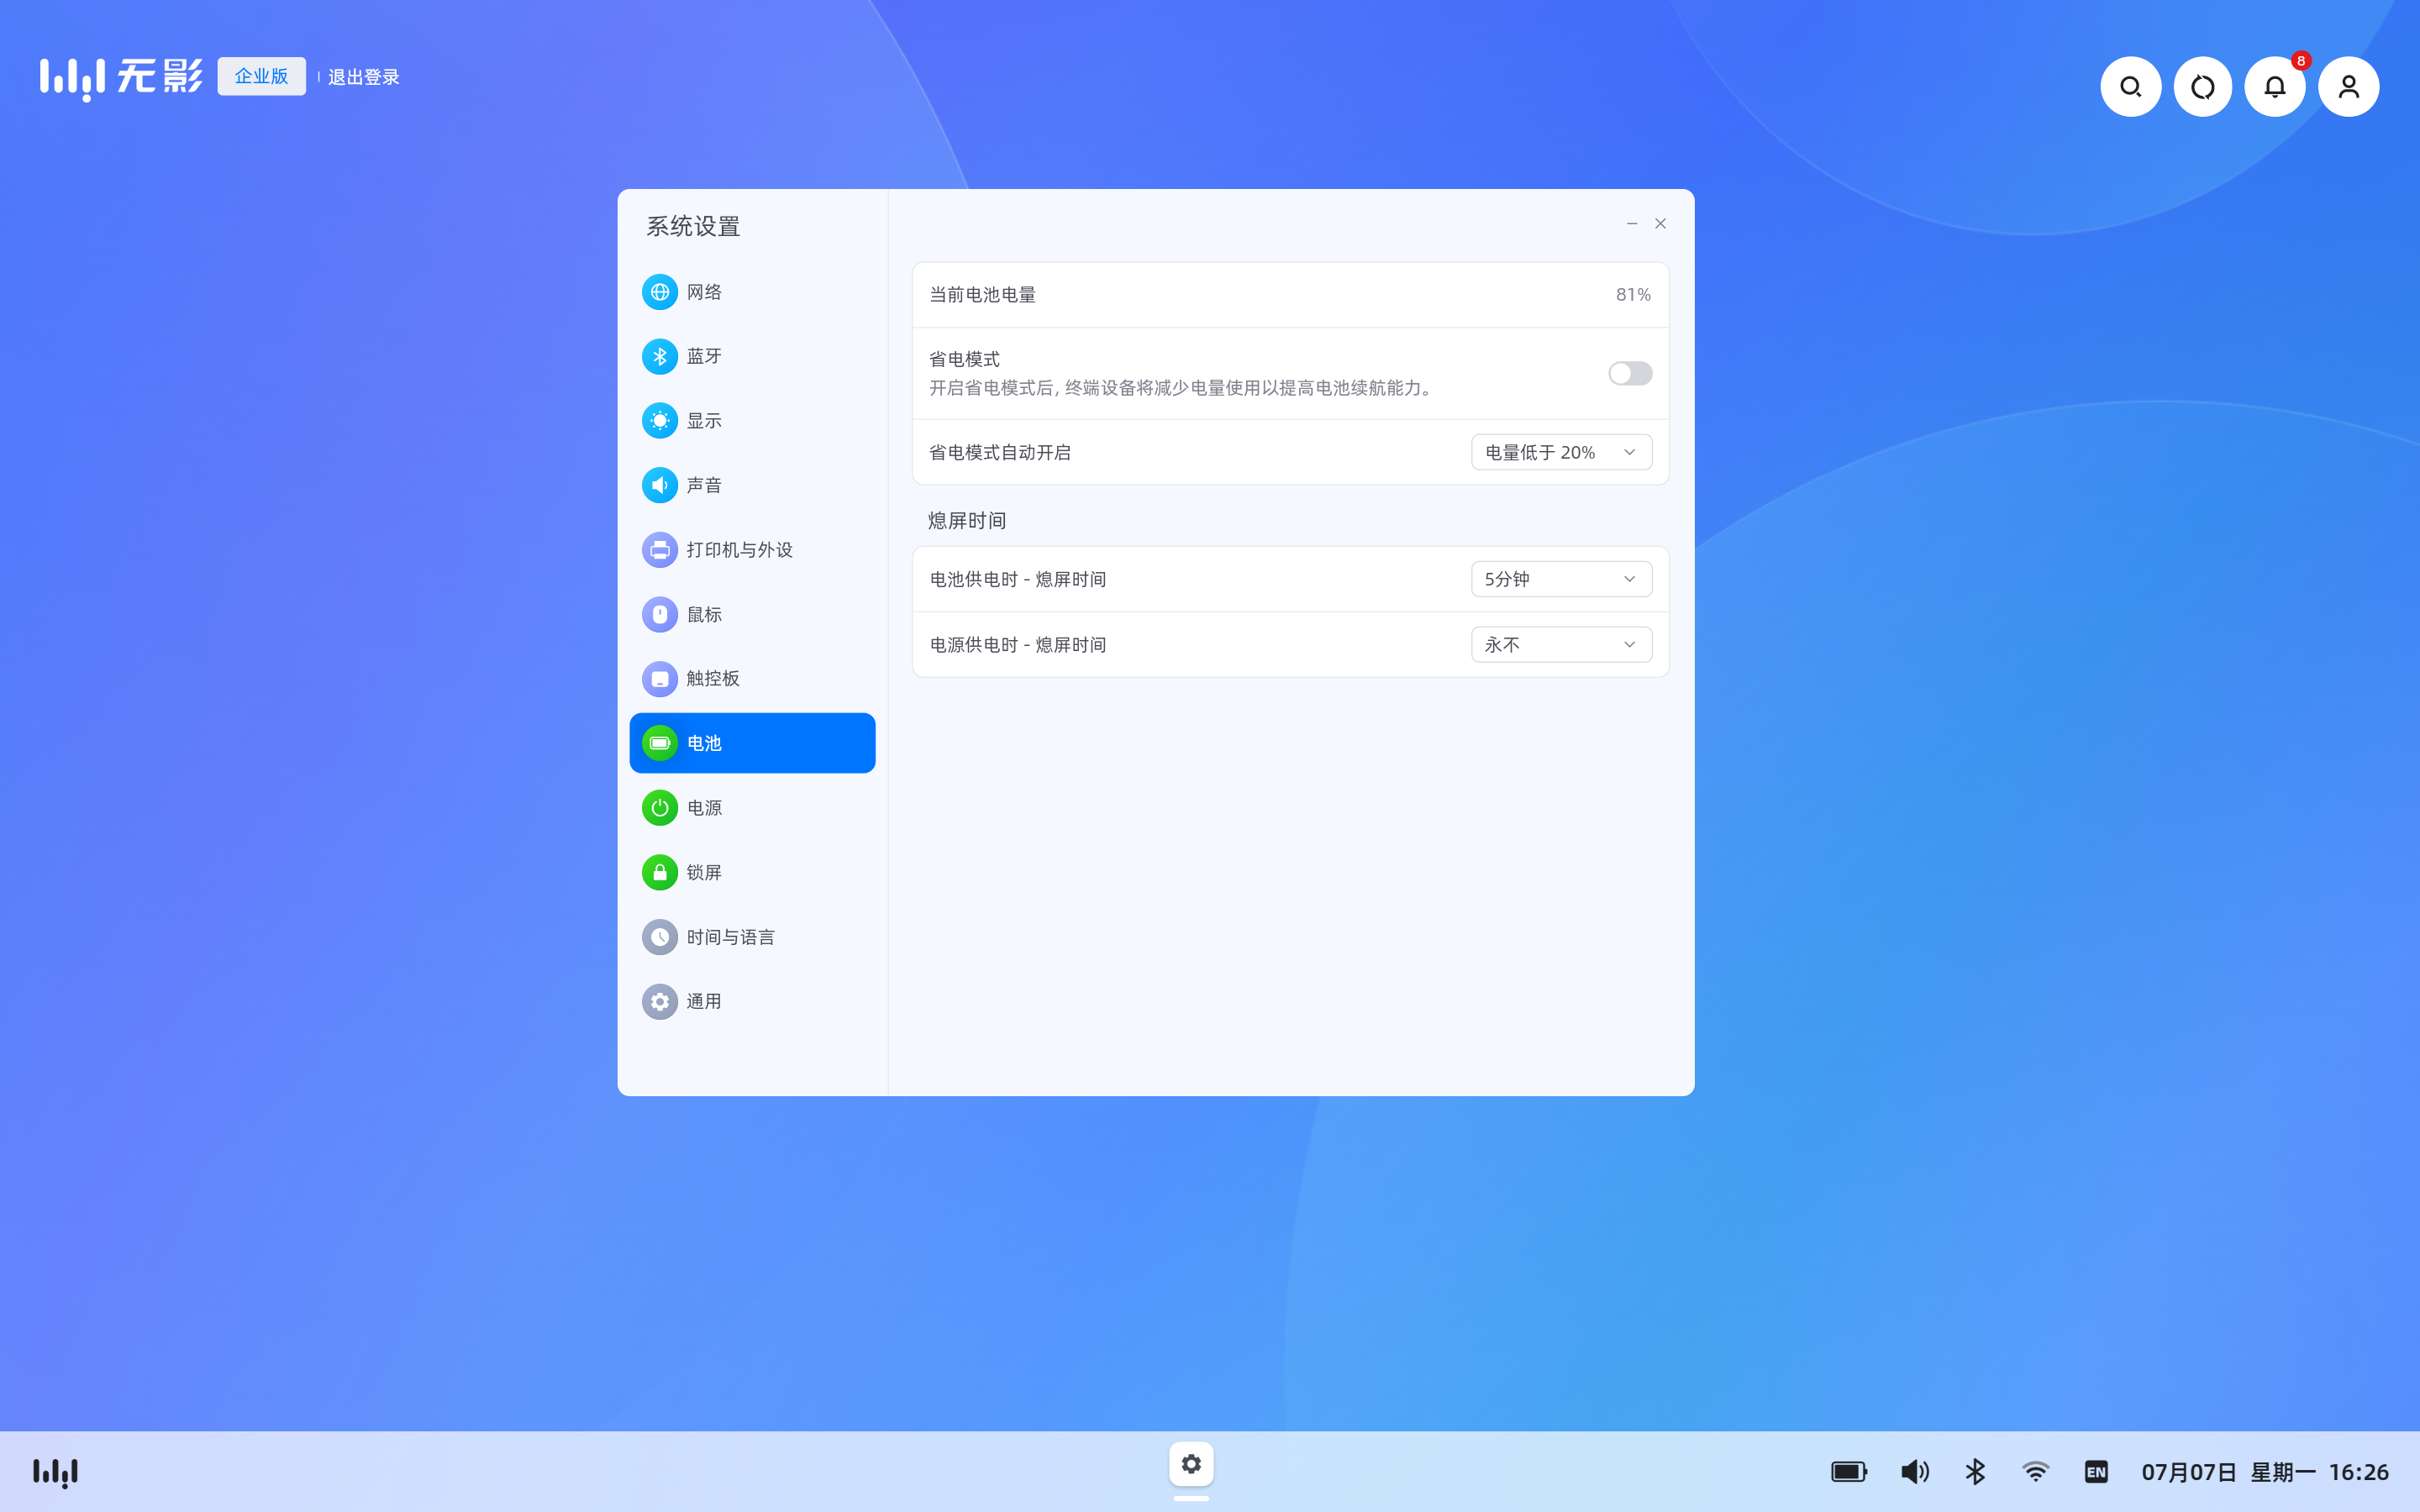Screen dimensions: 2420x1512
Task: Click the taskbar Wi-Fi icon
Action: [2035, 1471]
